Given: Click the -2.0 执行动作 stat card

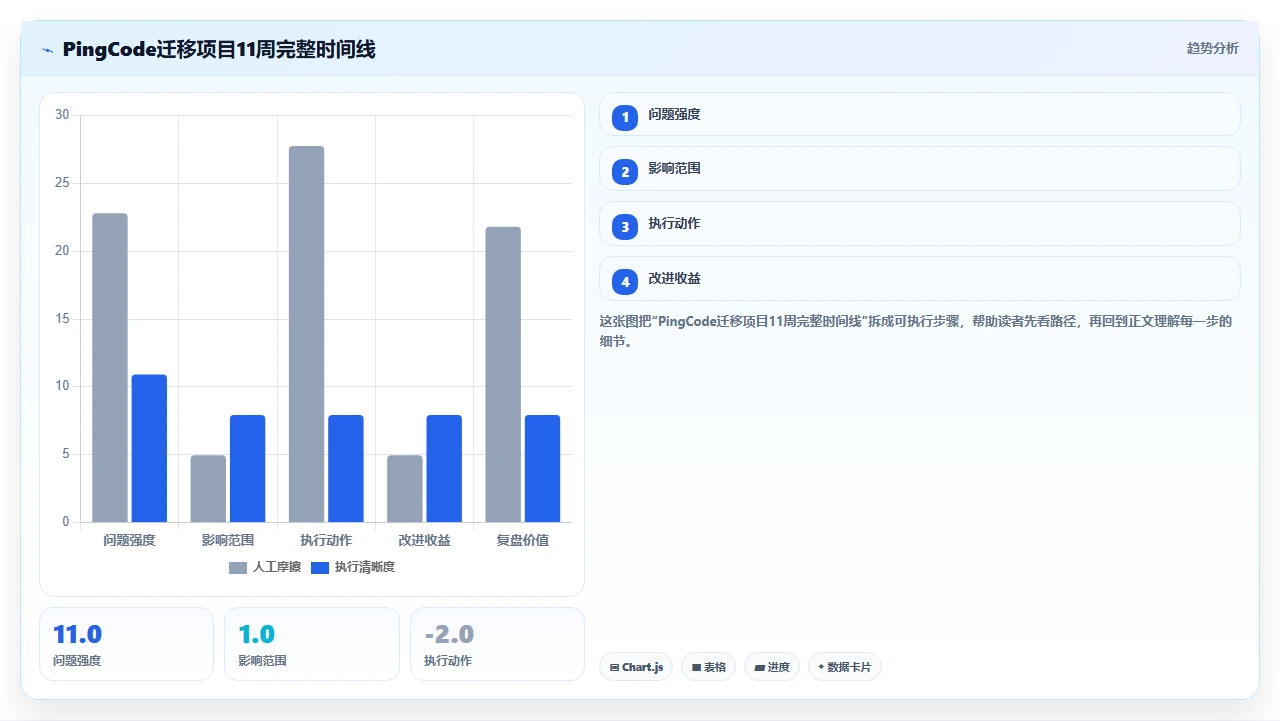Looking at the screenshot, I should (497, 644).
